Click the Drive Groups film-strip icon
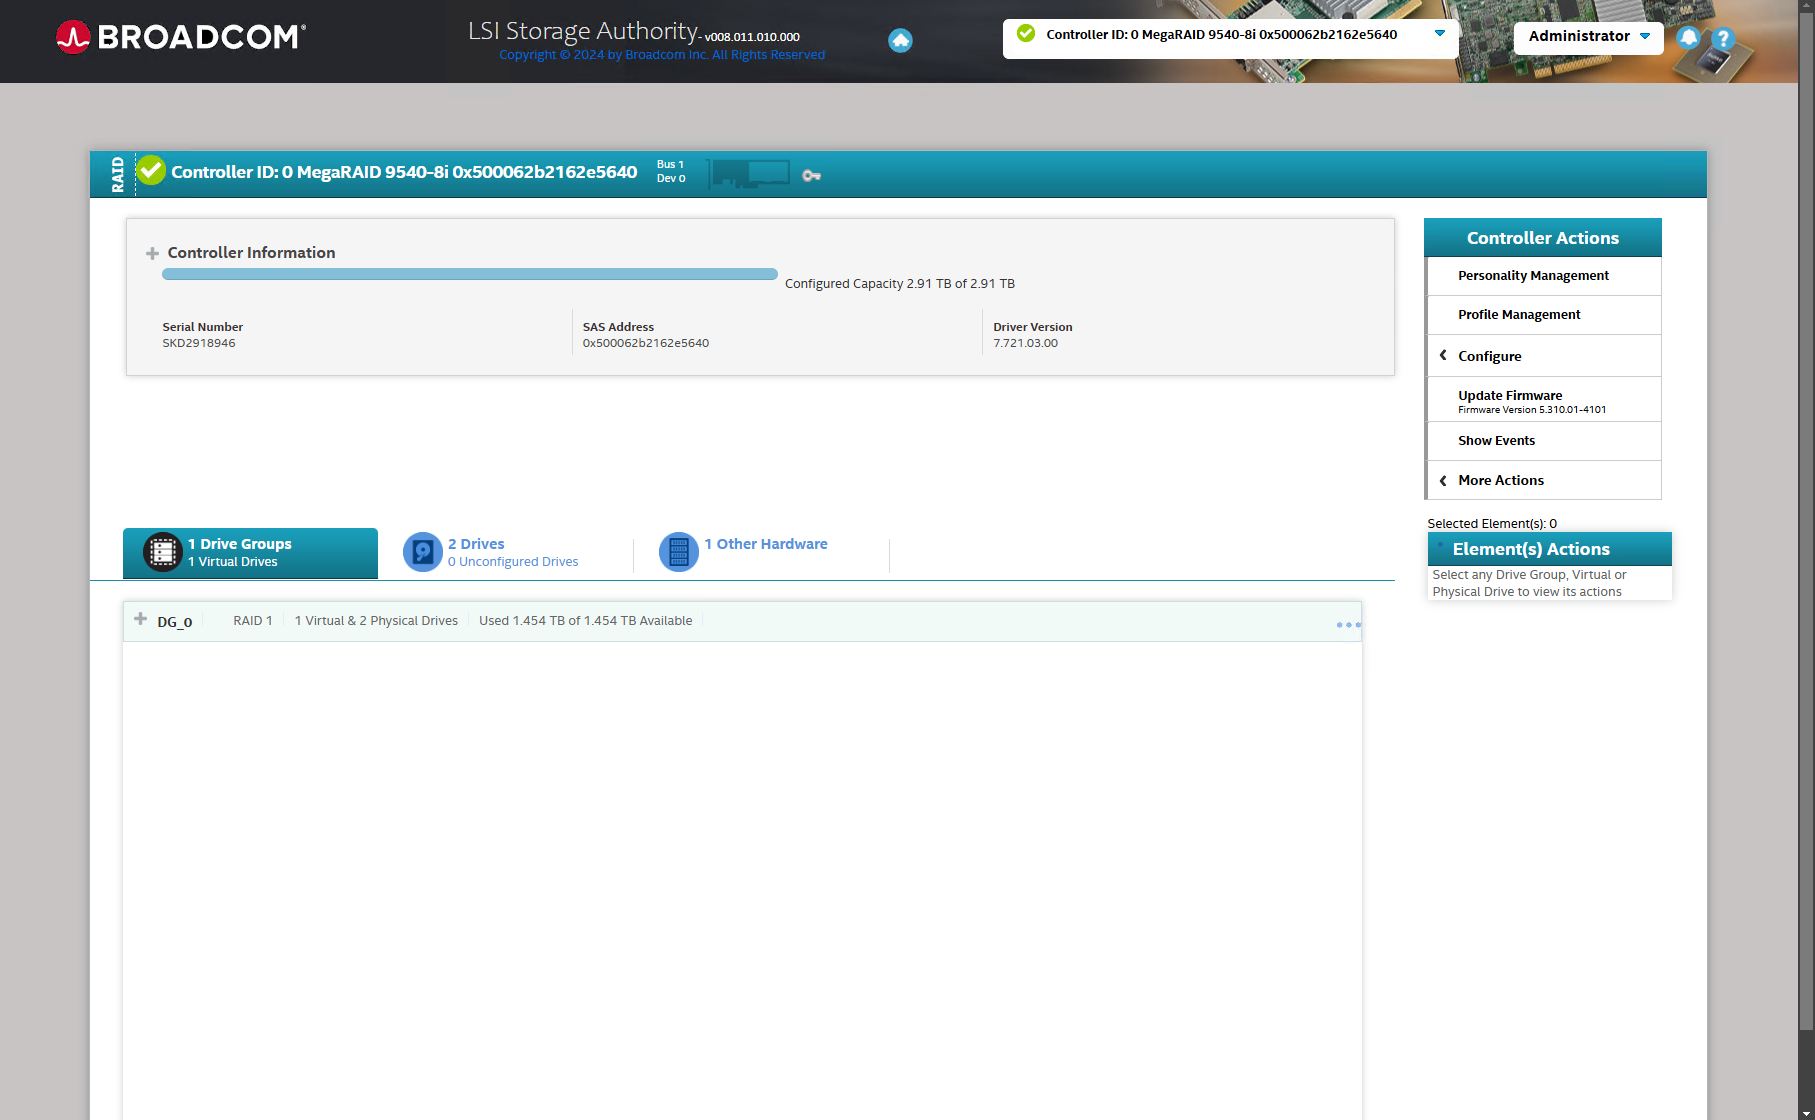The image size is (1815, 1120). pyautogui.click(x=162, y=552)
